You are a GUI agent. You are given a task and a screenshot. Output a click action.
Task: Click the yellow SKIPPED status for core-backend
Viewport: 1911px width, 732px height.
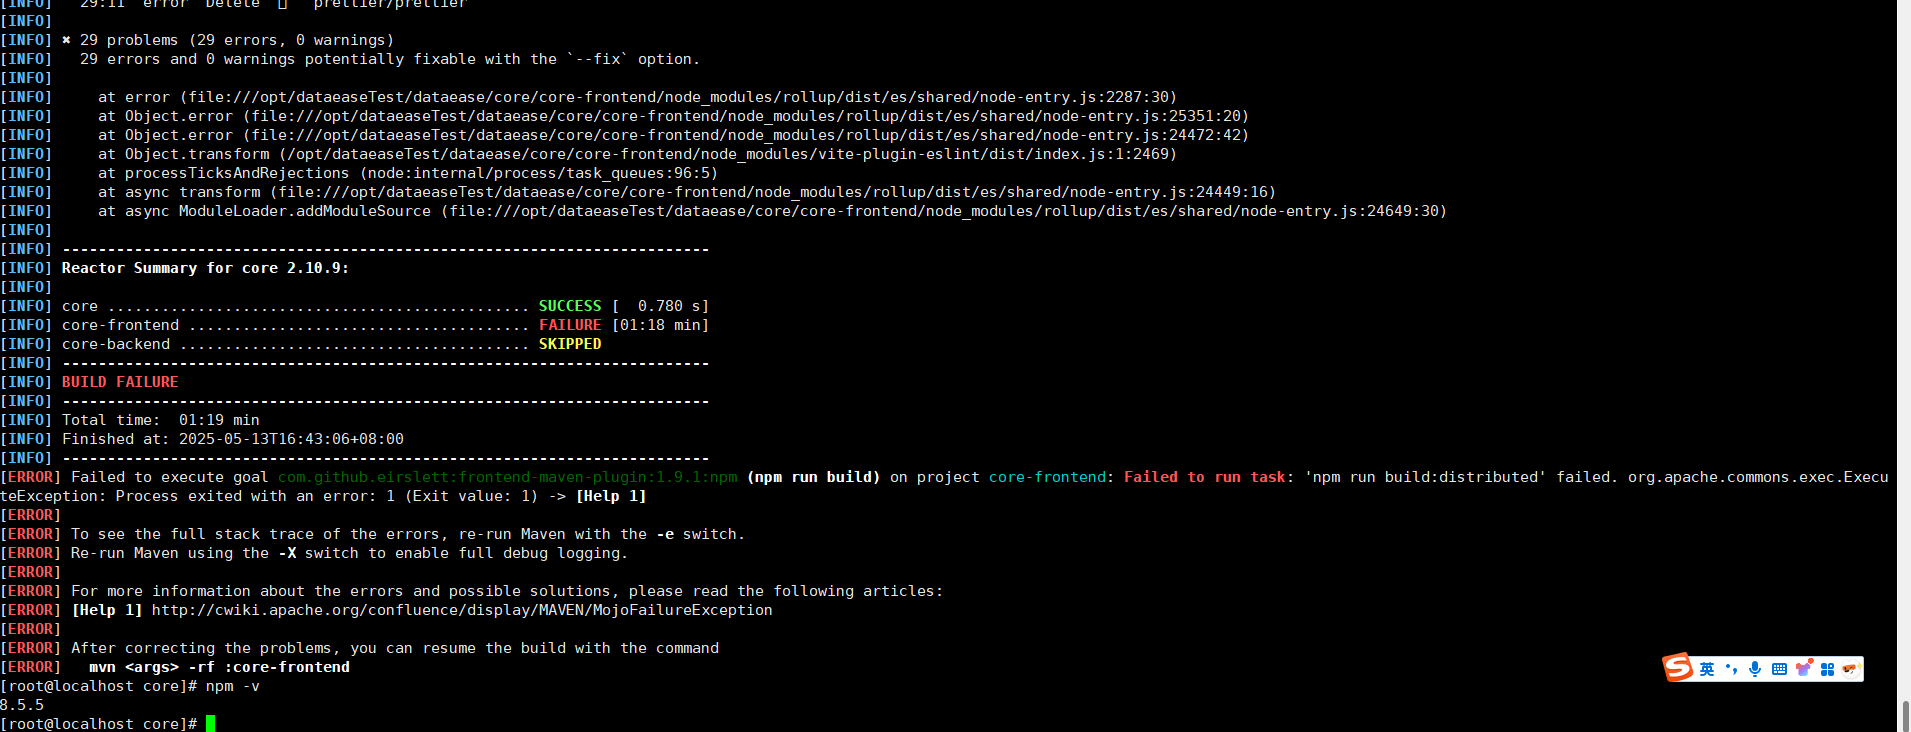point(570,344)
